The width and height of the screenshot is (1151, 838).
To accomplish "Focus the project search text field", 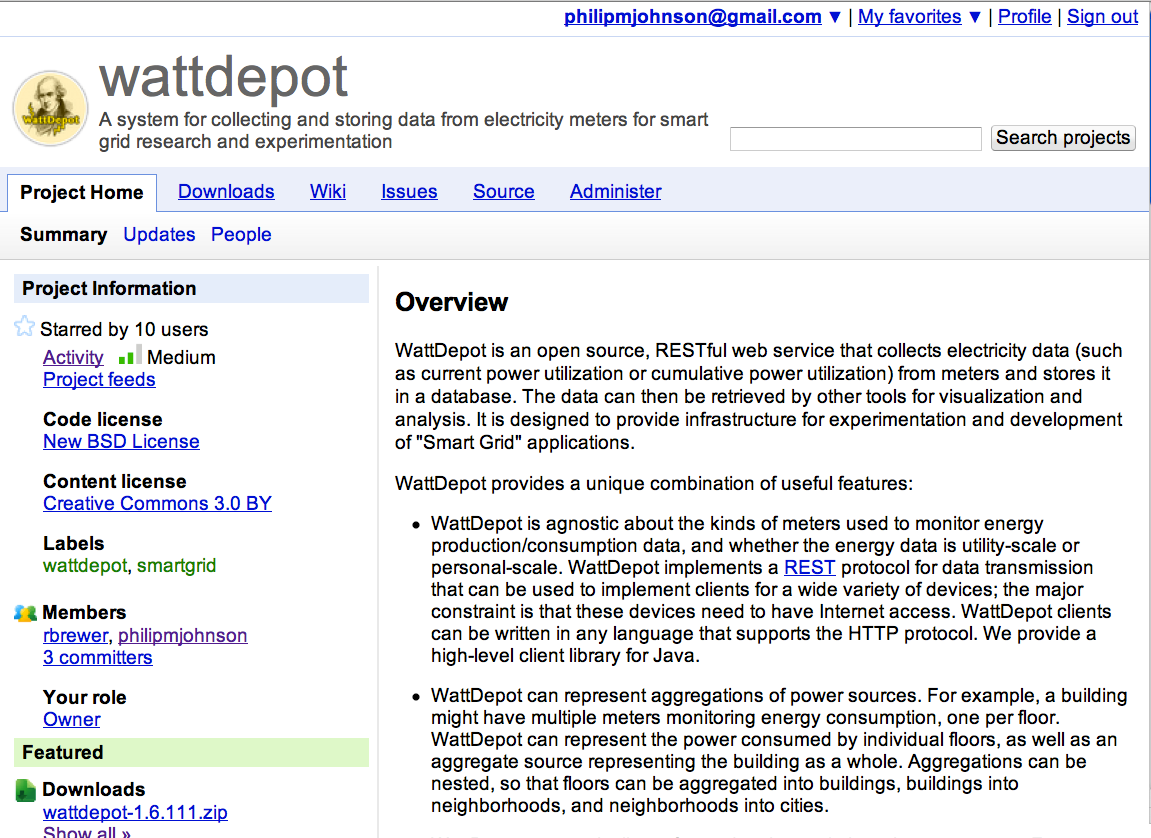I will [x=855, y=139].
